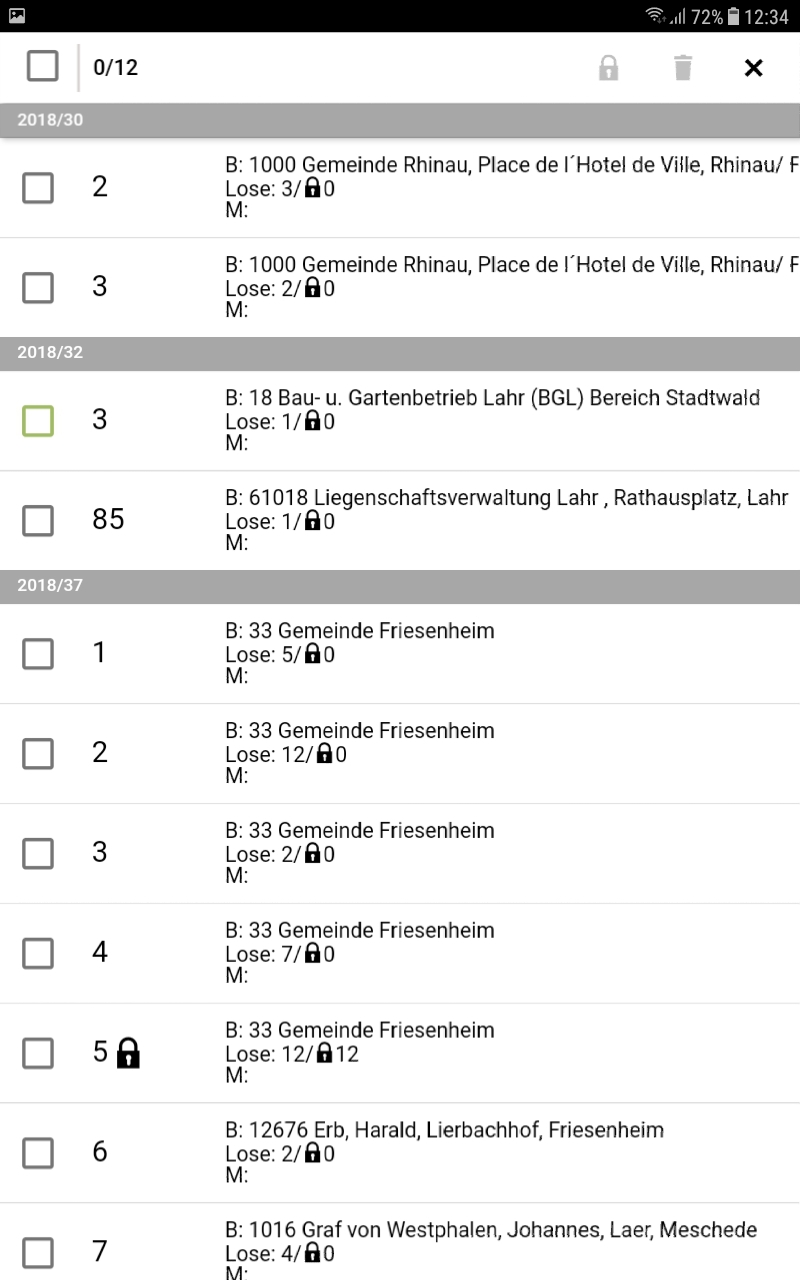Tap the image notification icon in status bar

click(16, 16)
